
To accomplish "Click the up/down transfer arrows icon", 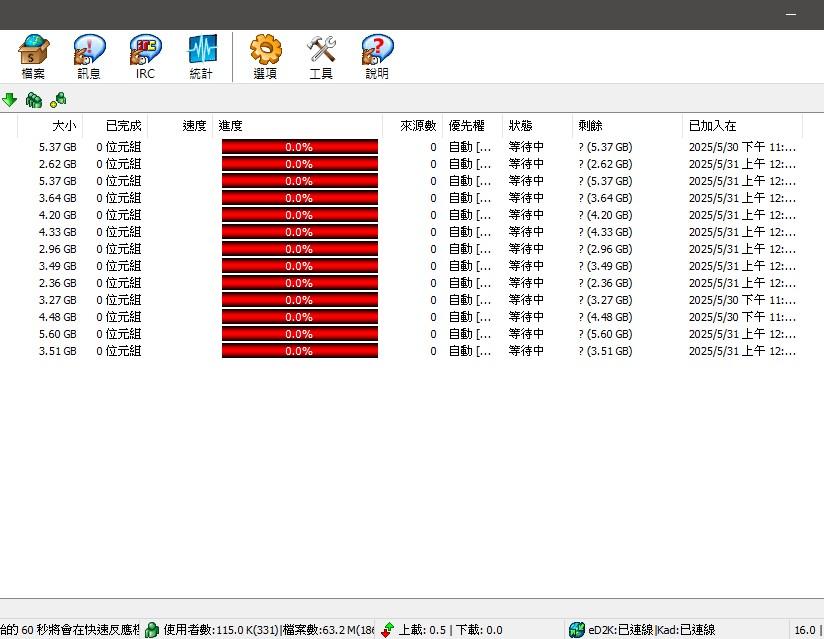I will (388, 630).
